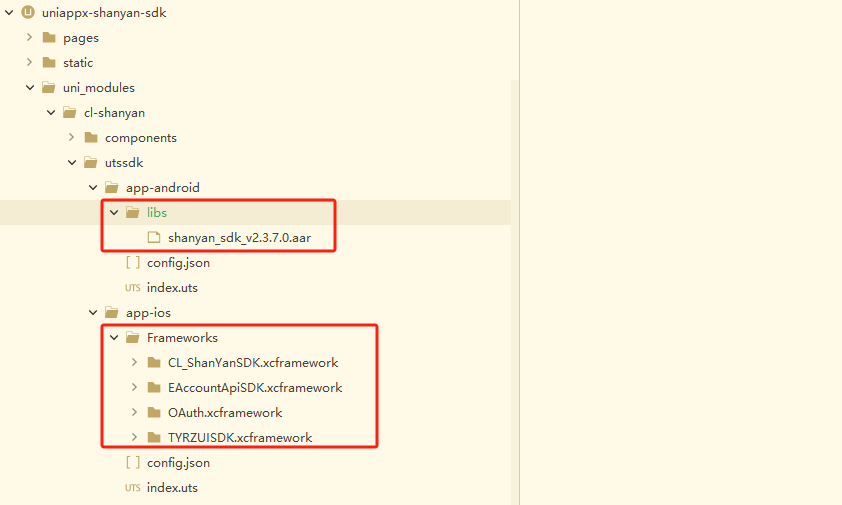Click the app-android folder icon
The height and width of the screenshot is (505, 842).
pos(112,187)
